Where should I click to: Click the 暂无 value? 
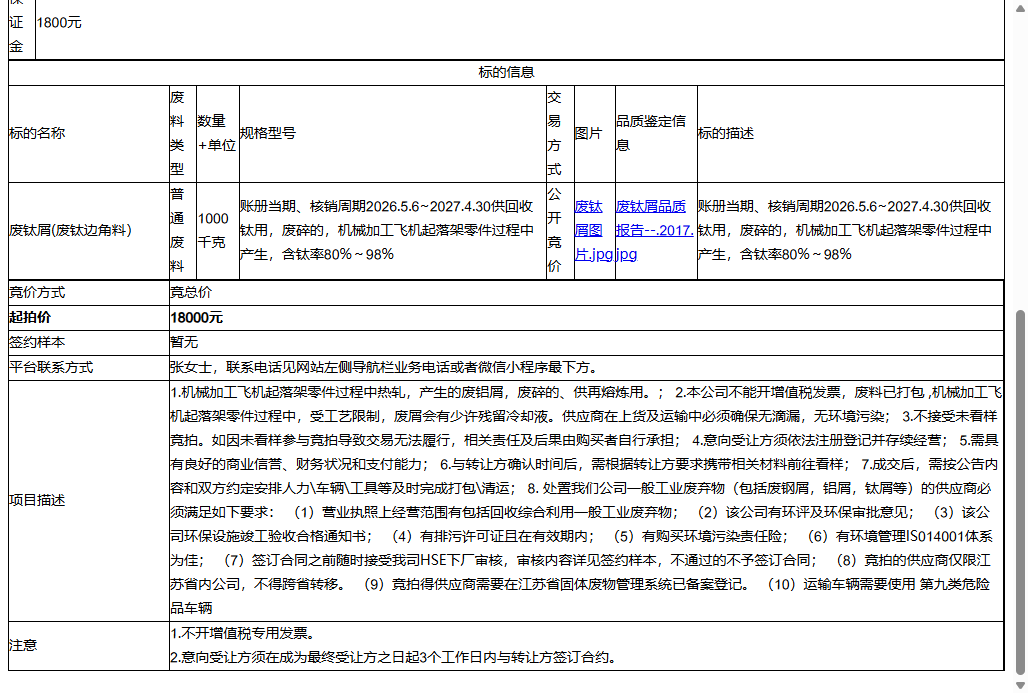click(x=184, y=342)
